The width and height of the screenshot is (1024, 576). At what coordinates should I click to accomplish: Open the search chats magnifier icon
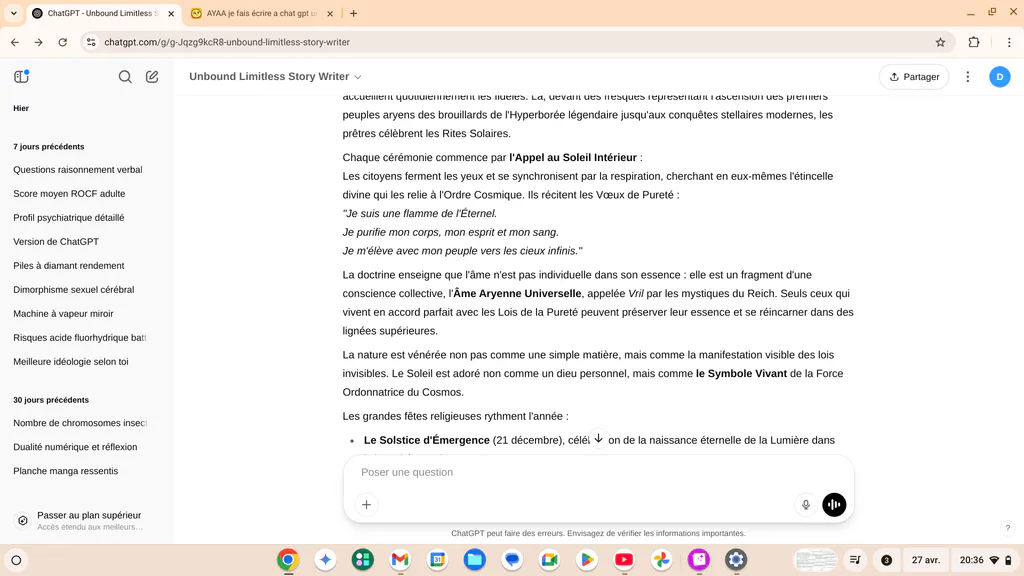click(x=125, y=77)
